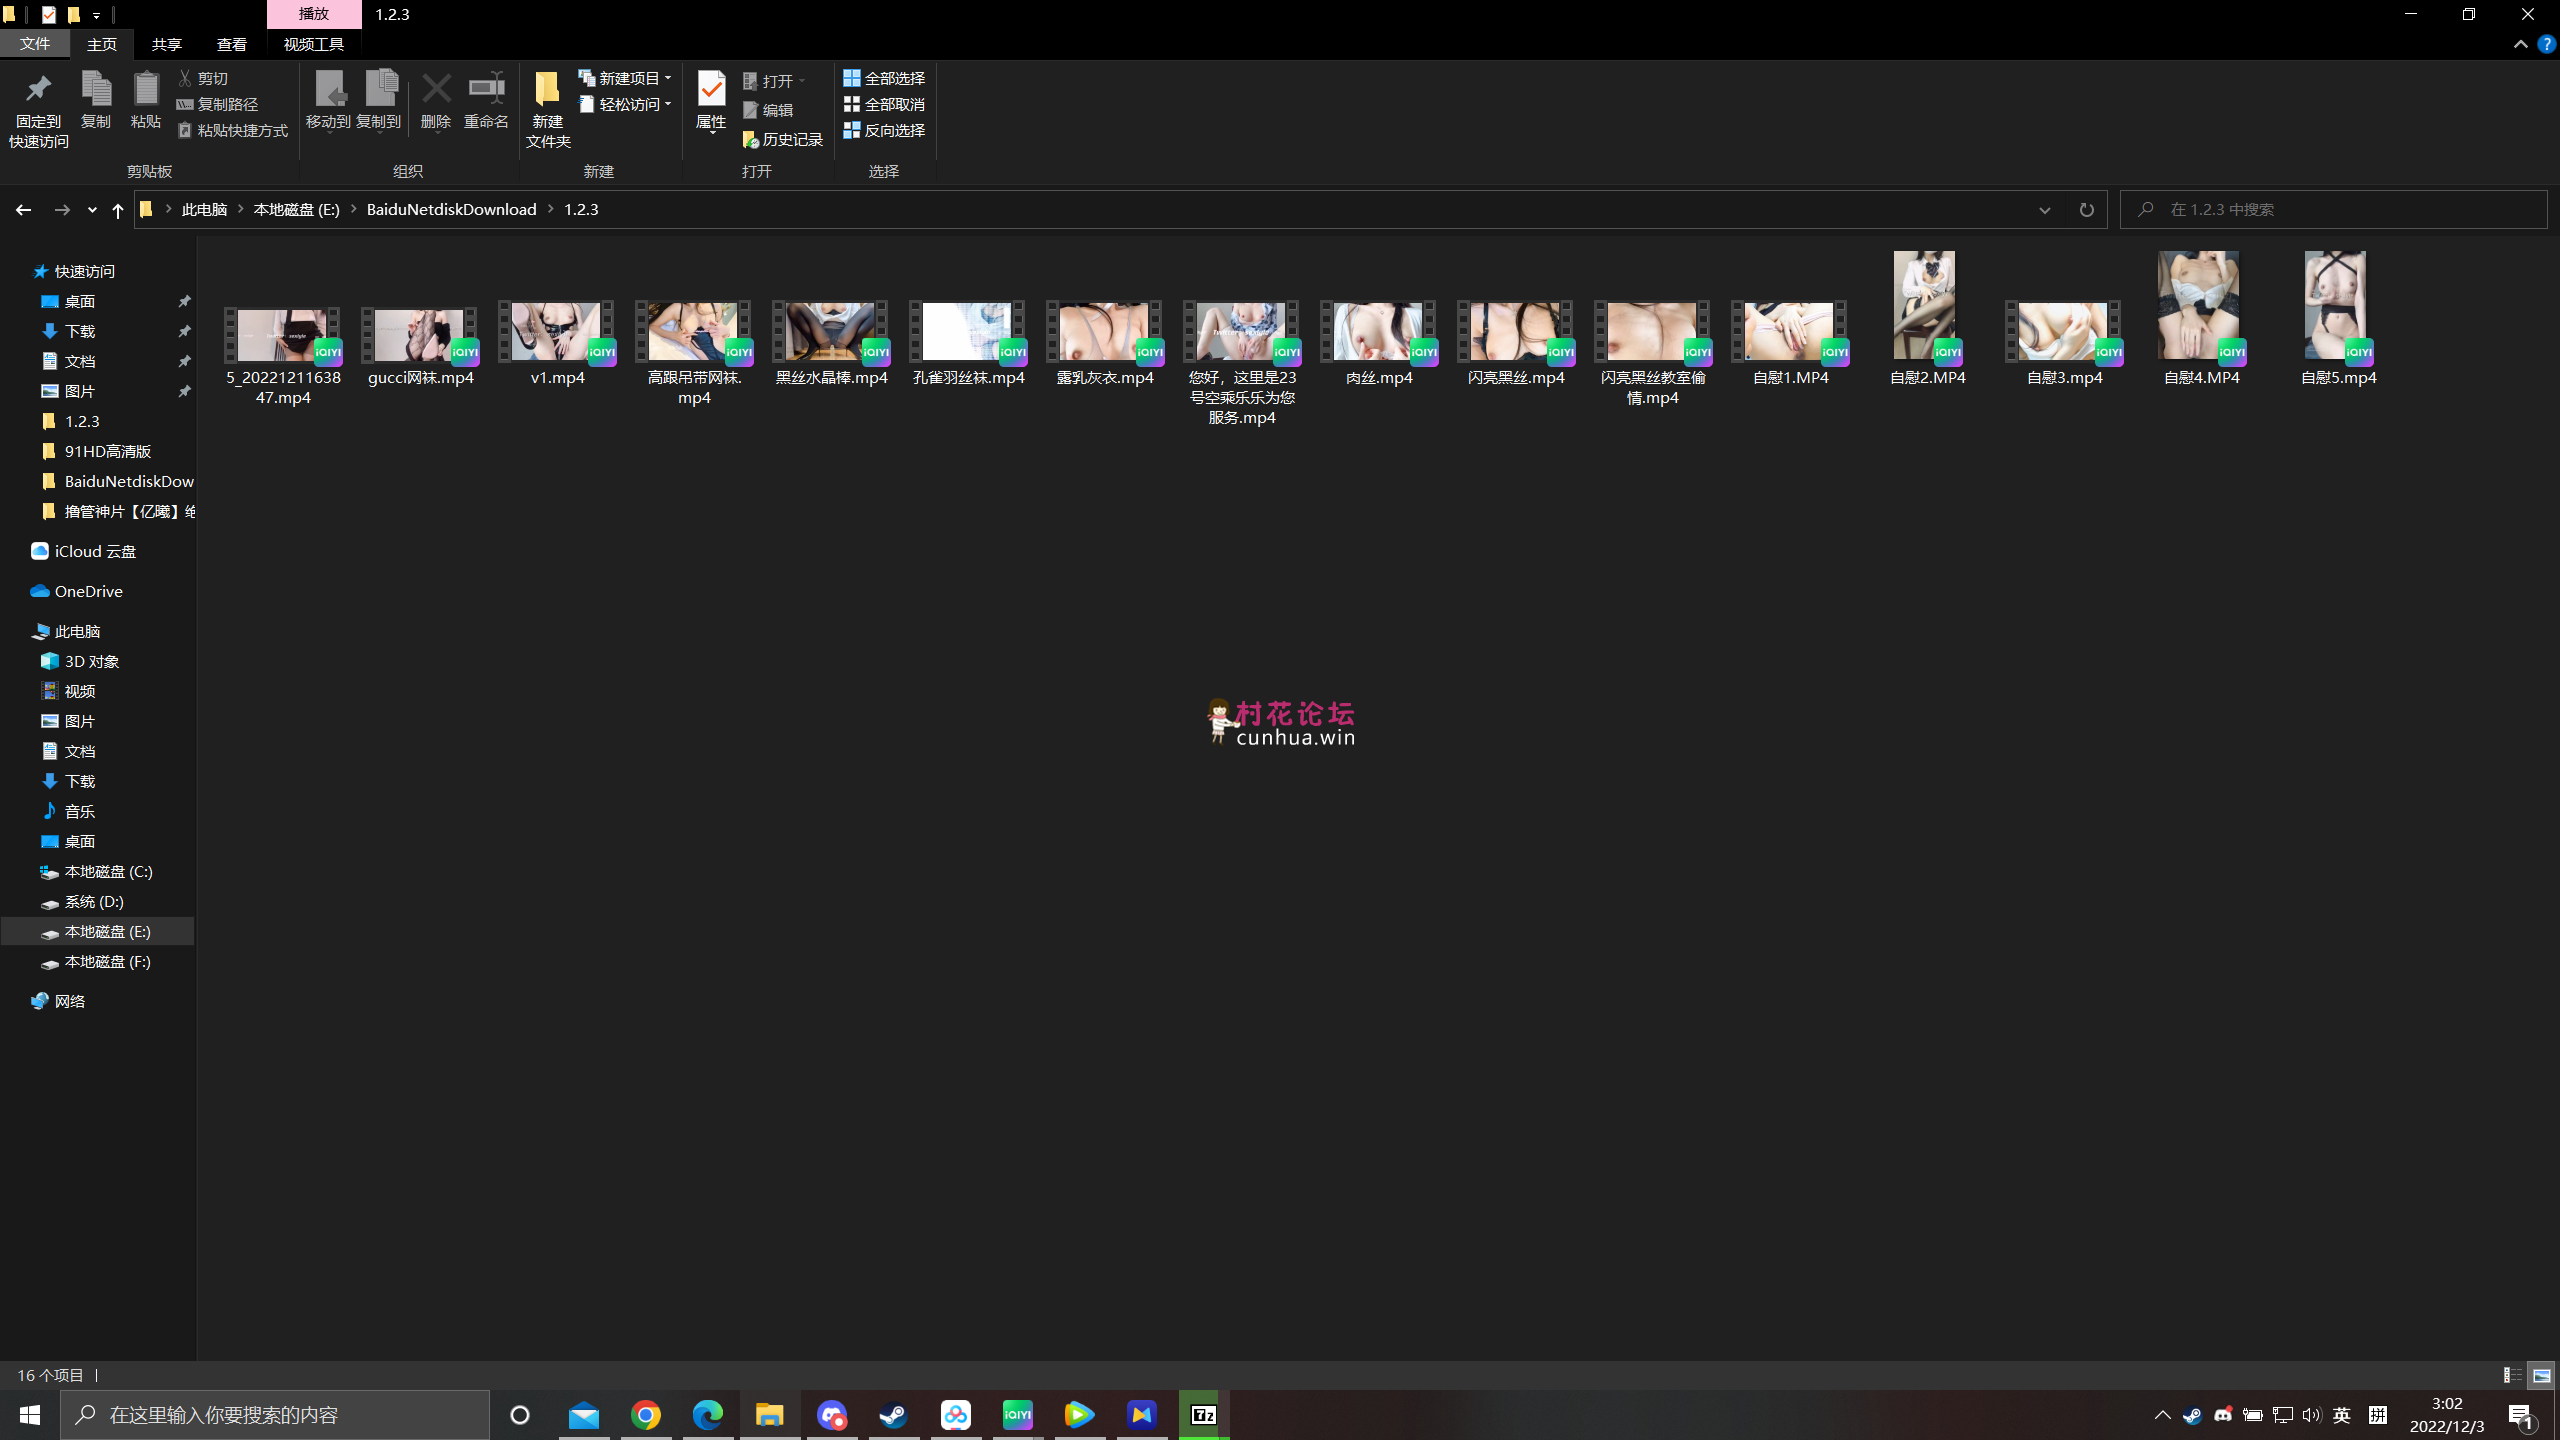Click the 反向选择 button
This screenshot has height=1440, width=2560.
click(x=884, y=130)
